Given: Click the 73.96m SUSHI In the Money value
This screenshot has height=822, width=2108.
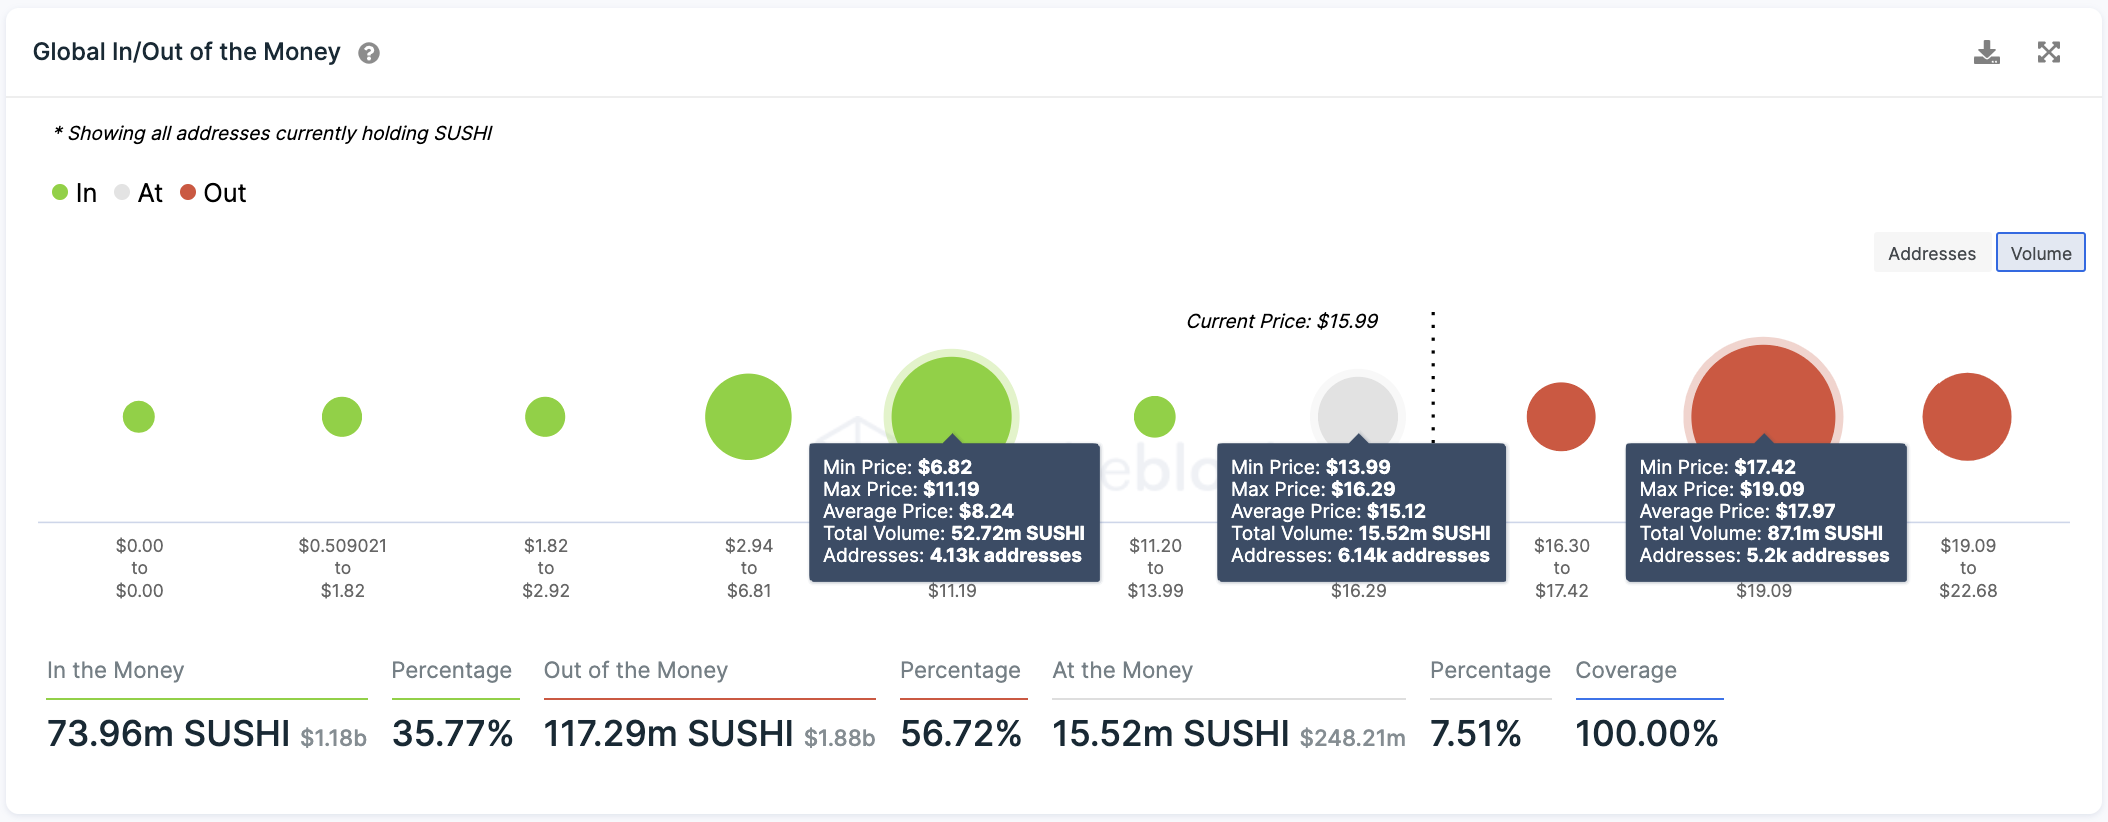Looking at the screenshot, I should [169, 734].
